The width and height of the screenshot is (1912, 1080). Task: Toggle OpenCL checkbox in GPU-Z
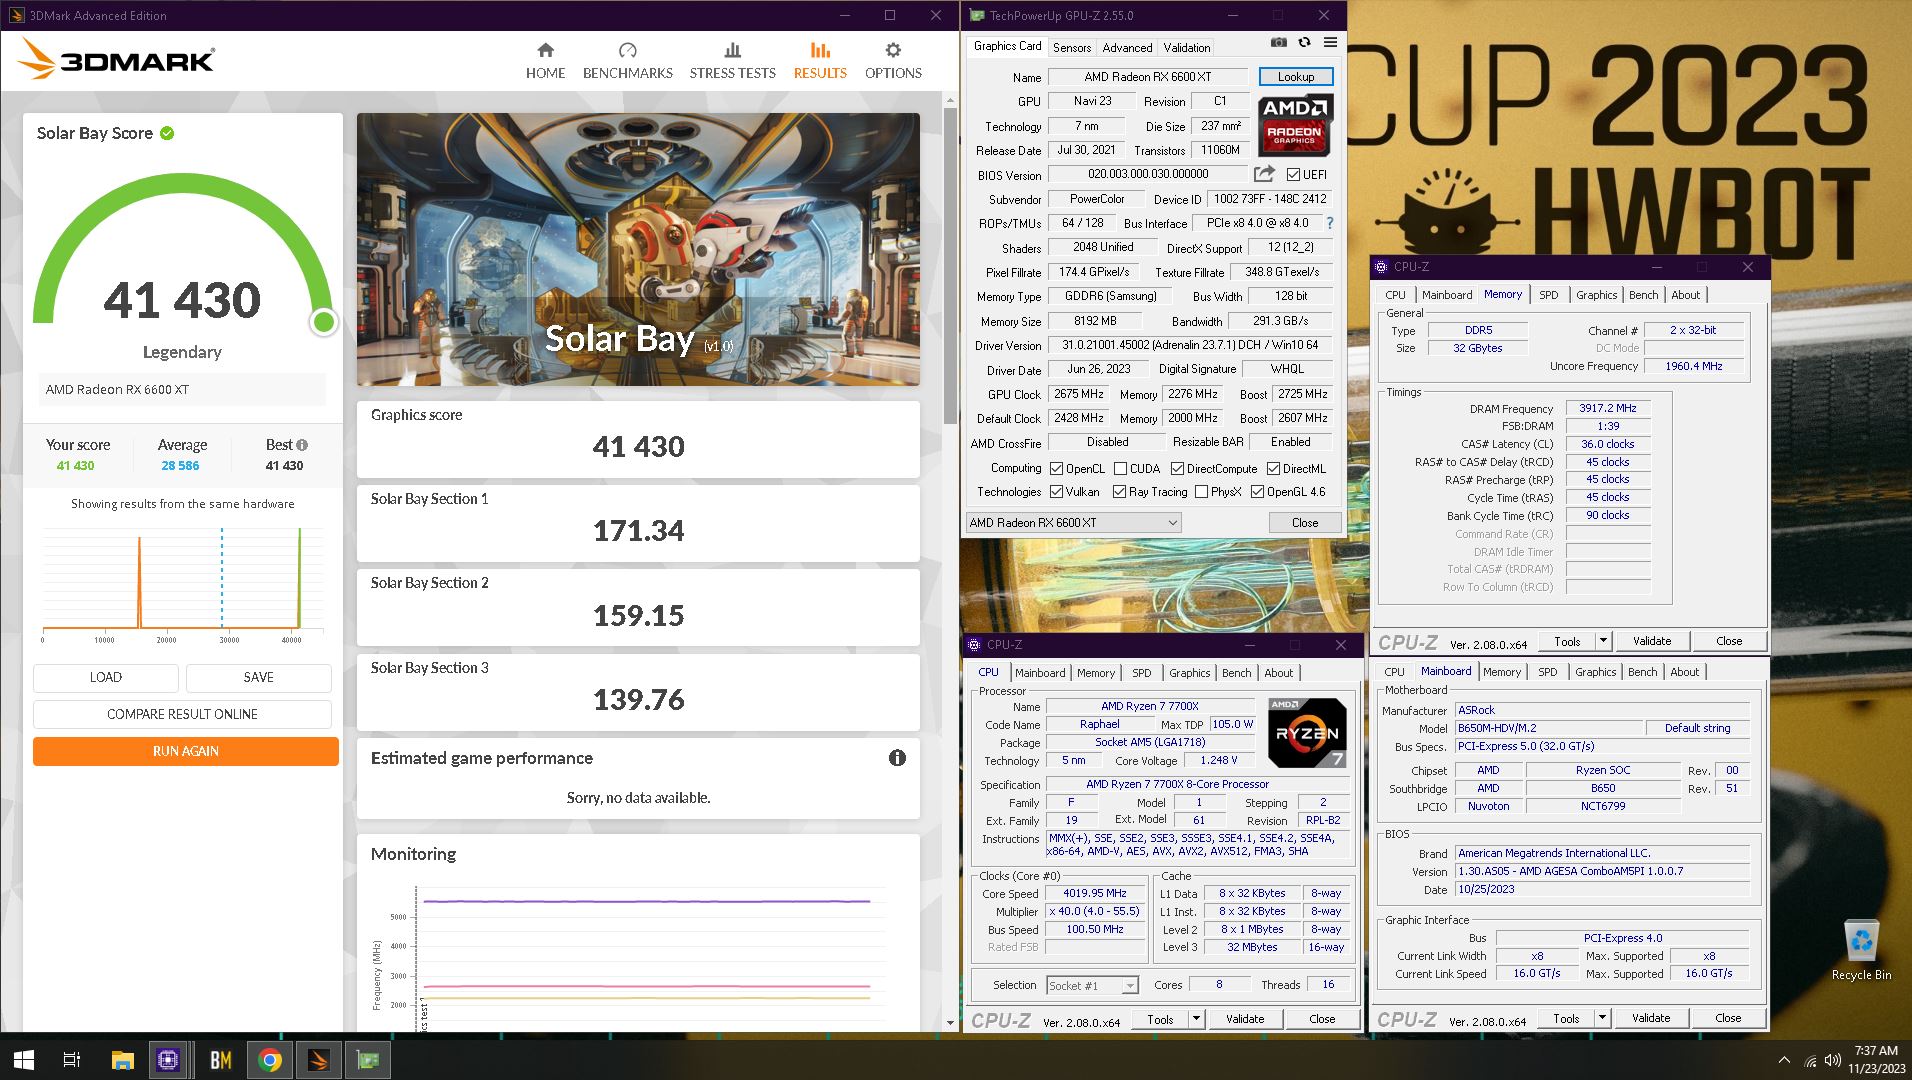[1056, 468]
